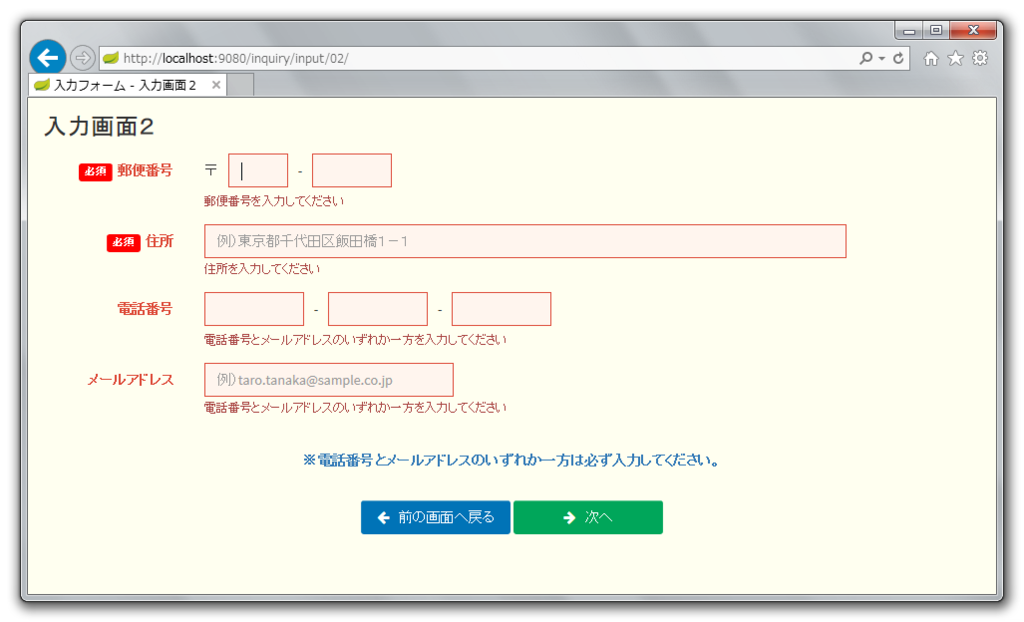Screen dimensions: 1024x622
Task: Click the middle phone number field
Action: [x=377, y=309]
